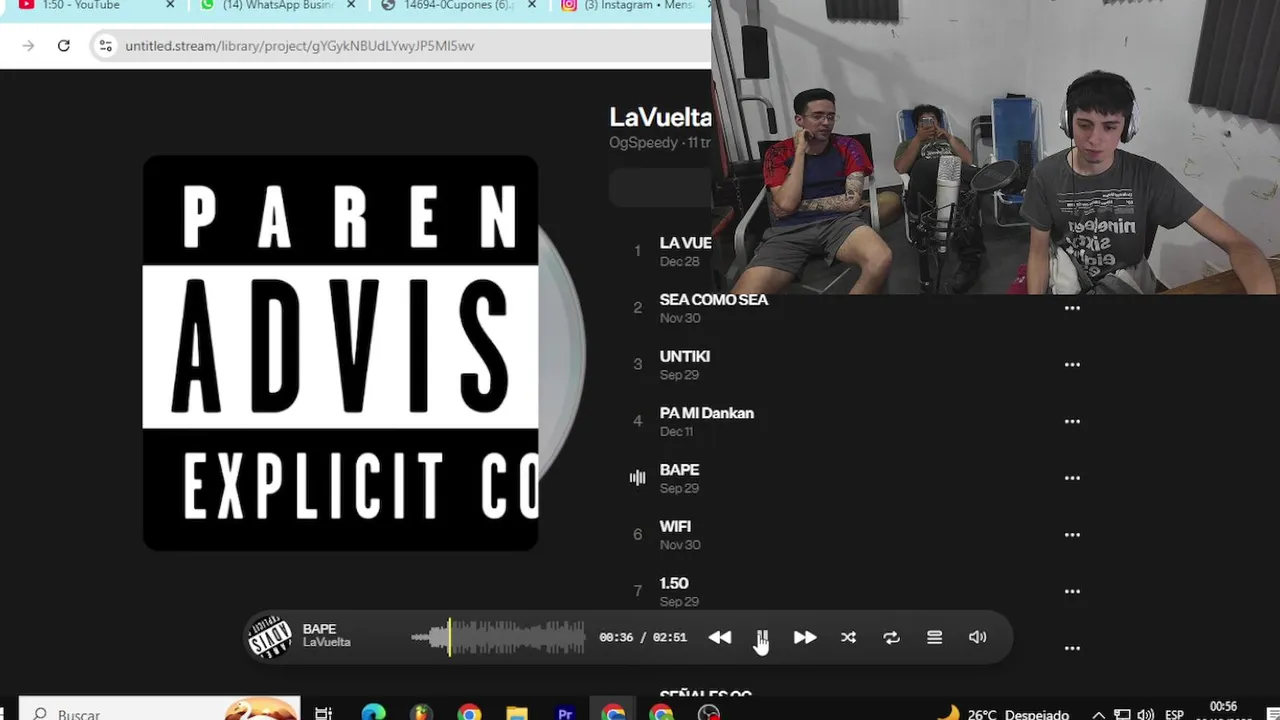Viewport: 1280px width, 720px height.
Task: Open options for PA MI Dankan
Action: coord(1072,421)
